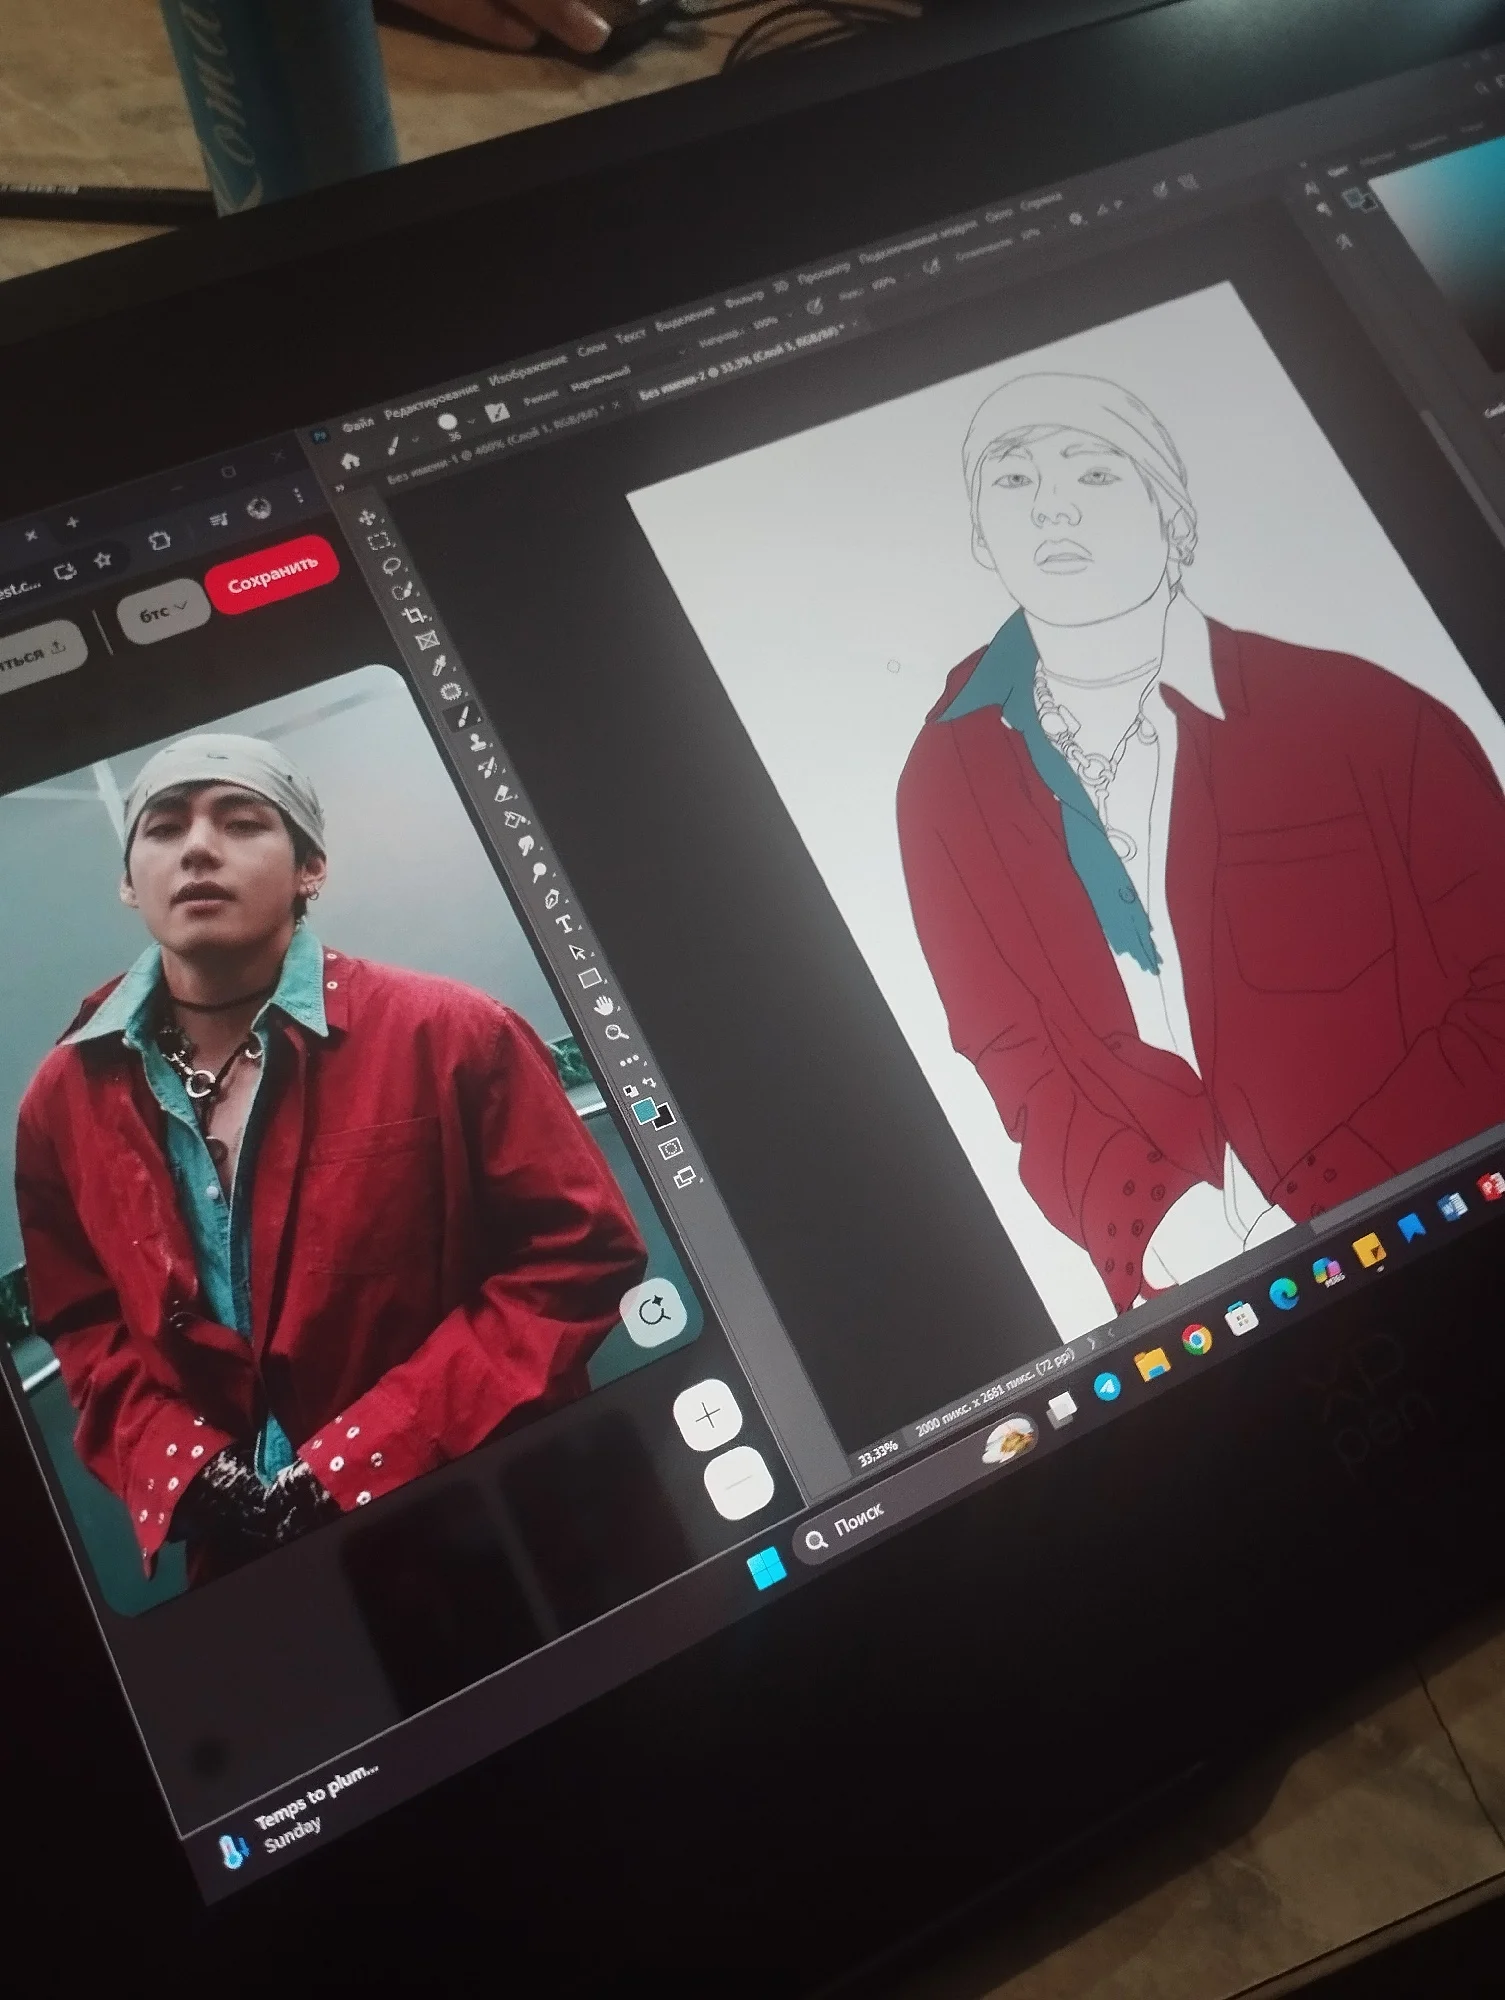Screen dimensions: 1505x2000
Task: Open the Windows Start menu
Action: [x=767, y=1568]
